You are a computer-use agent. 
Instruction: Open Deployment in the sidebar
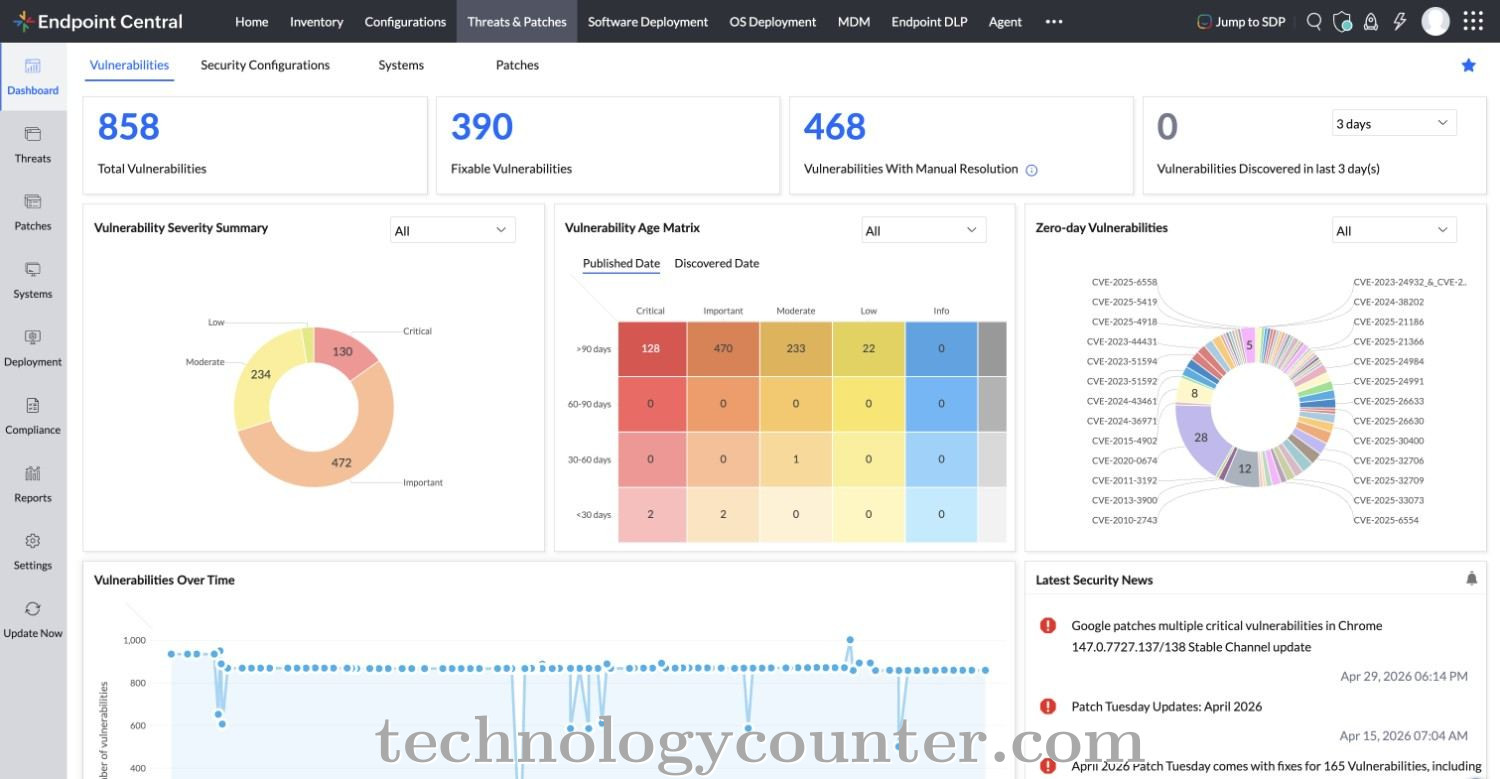pyautogui.click(x=33, y=349)
